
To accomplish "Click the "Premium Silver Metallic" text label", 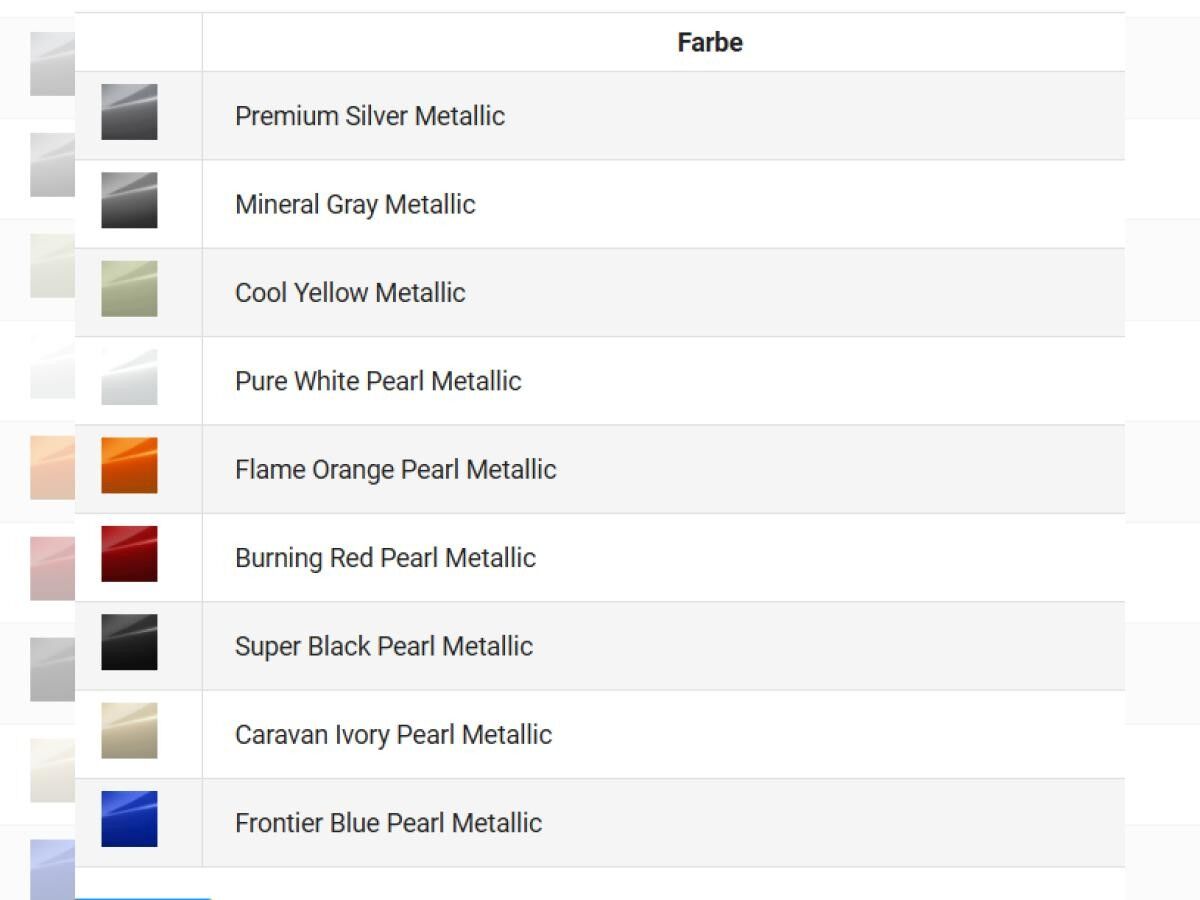I will tap(370, 116).
